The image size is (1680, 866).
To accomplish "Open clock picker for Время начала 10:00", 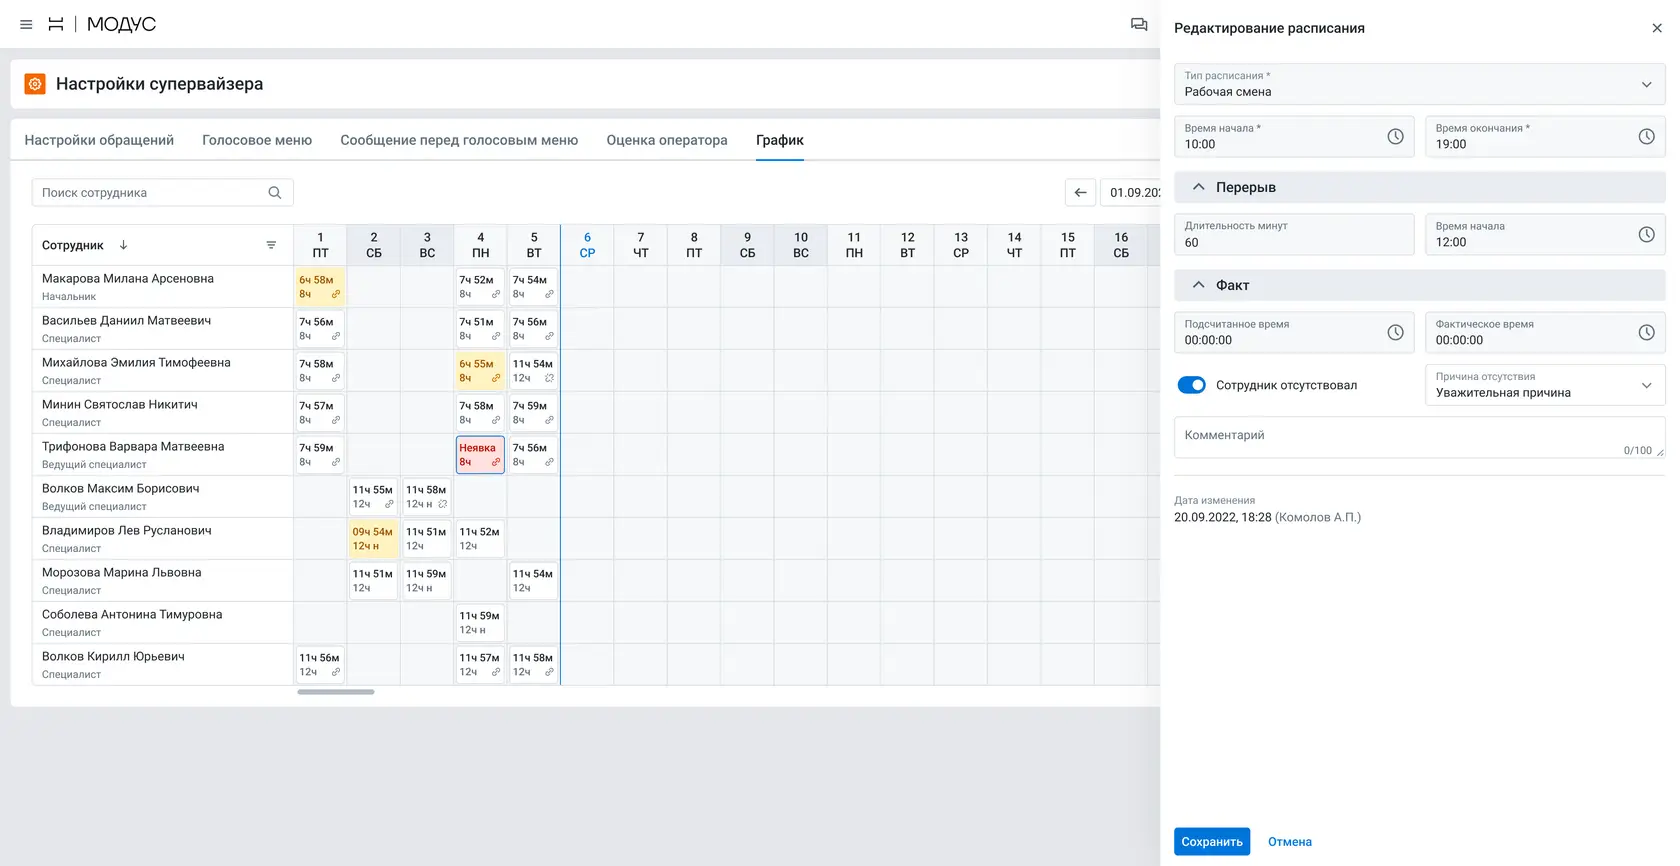I will [1395, 136].
